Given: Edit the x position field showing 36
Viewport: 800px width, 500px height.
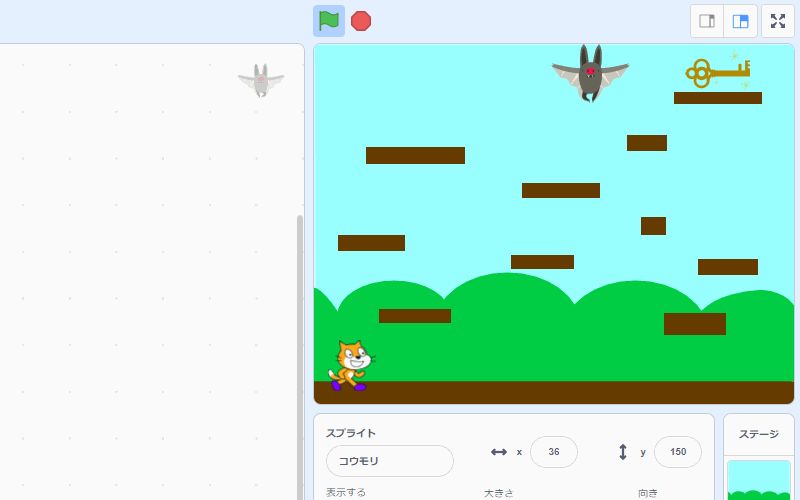Looking at the screenshot, I should 554,452.
